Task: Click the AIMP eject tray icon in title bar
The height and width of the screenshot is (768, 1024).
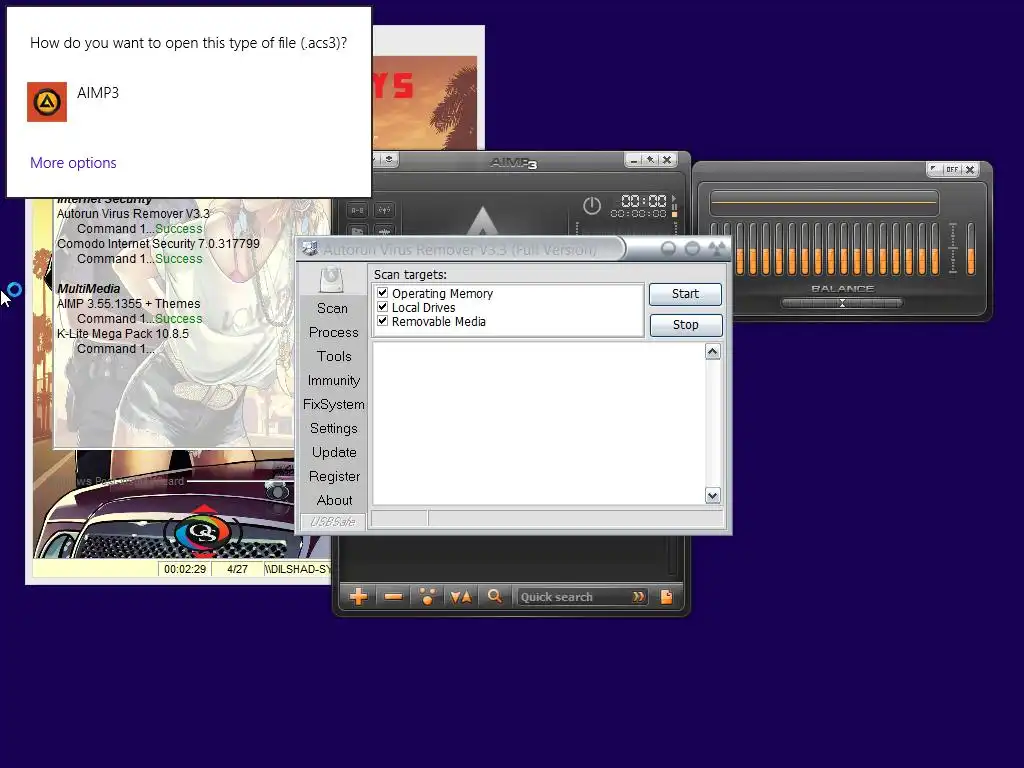Action: click(389, 159)
